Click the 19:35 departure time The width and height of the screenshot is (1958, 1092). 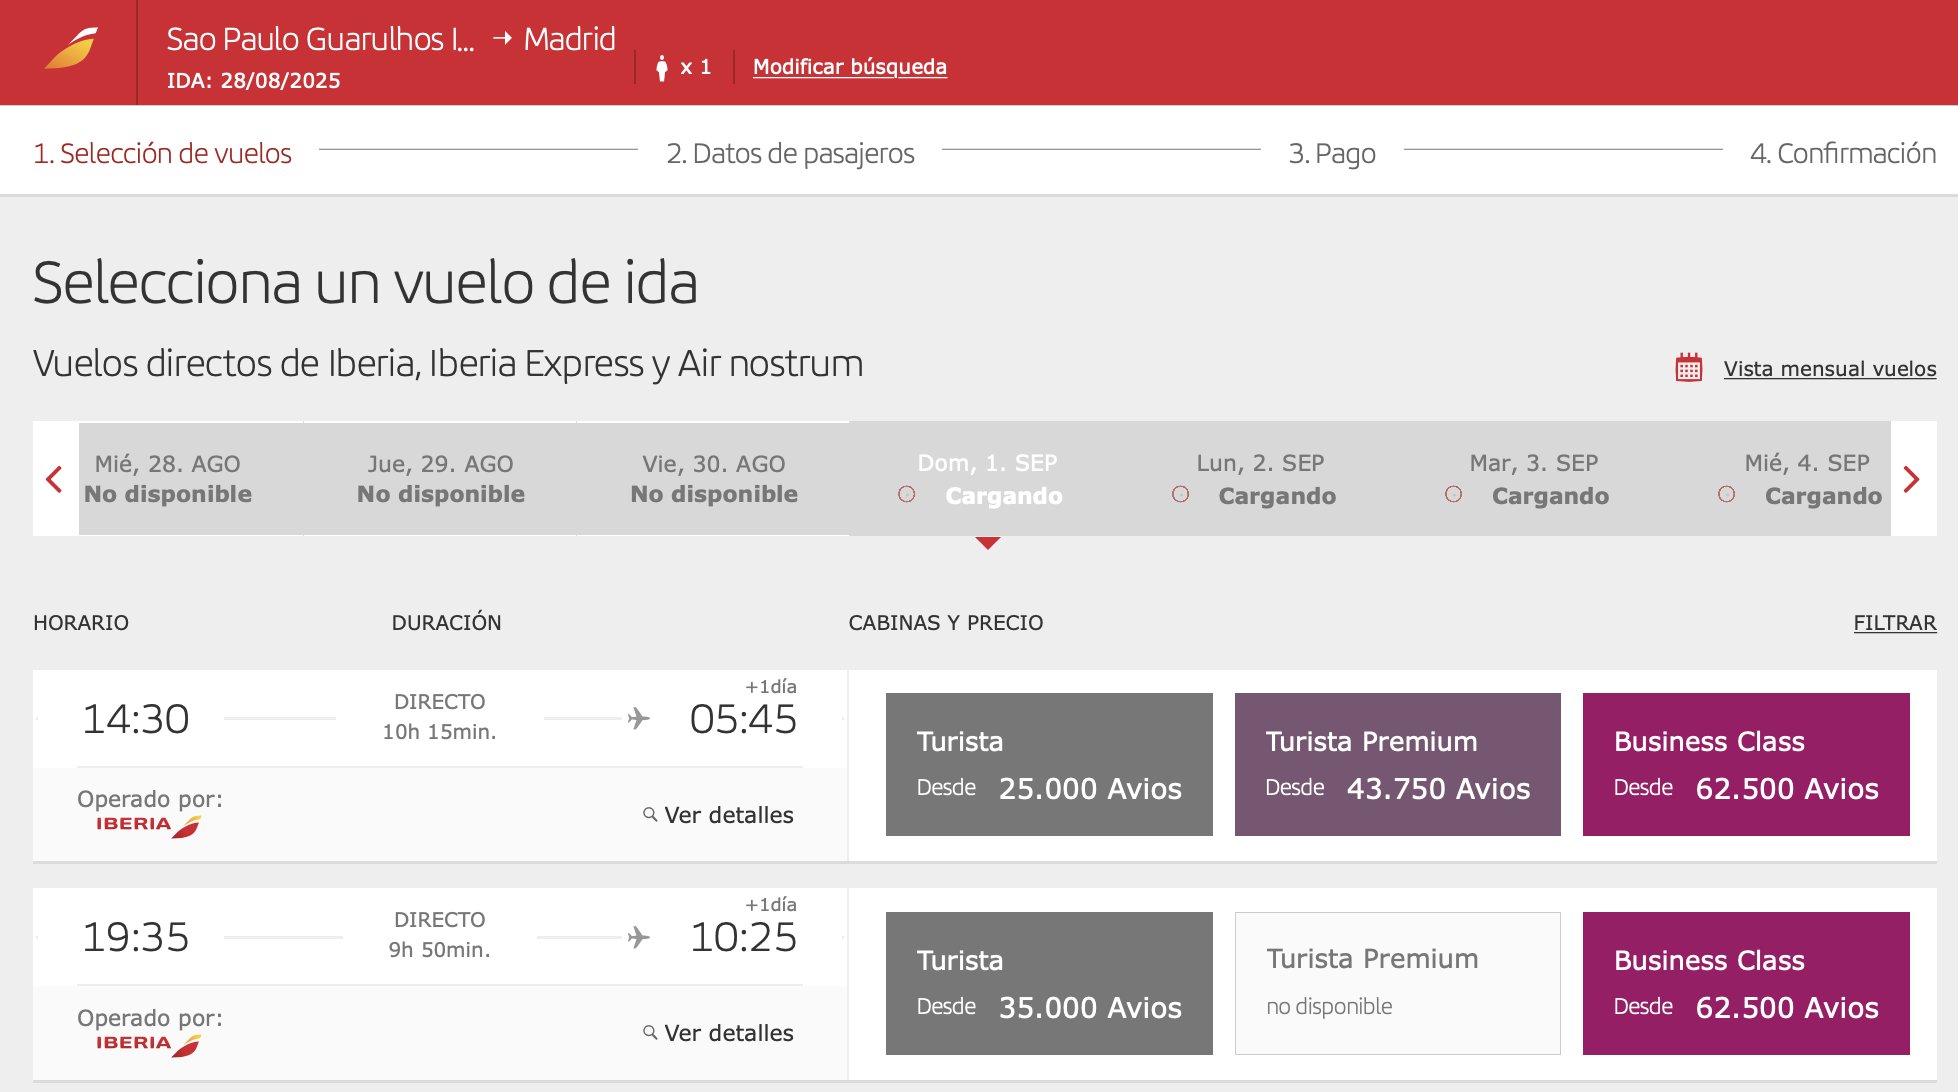point(136,937)
